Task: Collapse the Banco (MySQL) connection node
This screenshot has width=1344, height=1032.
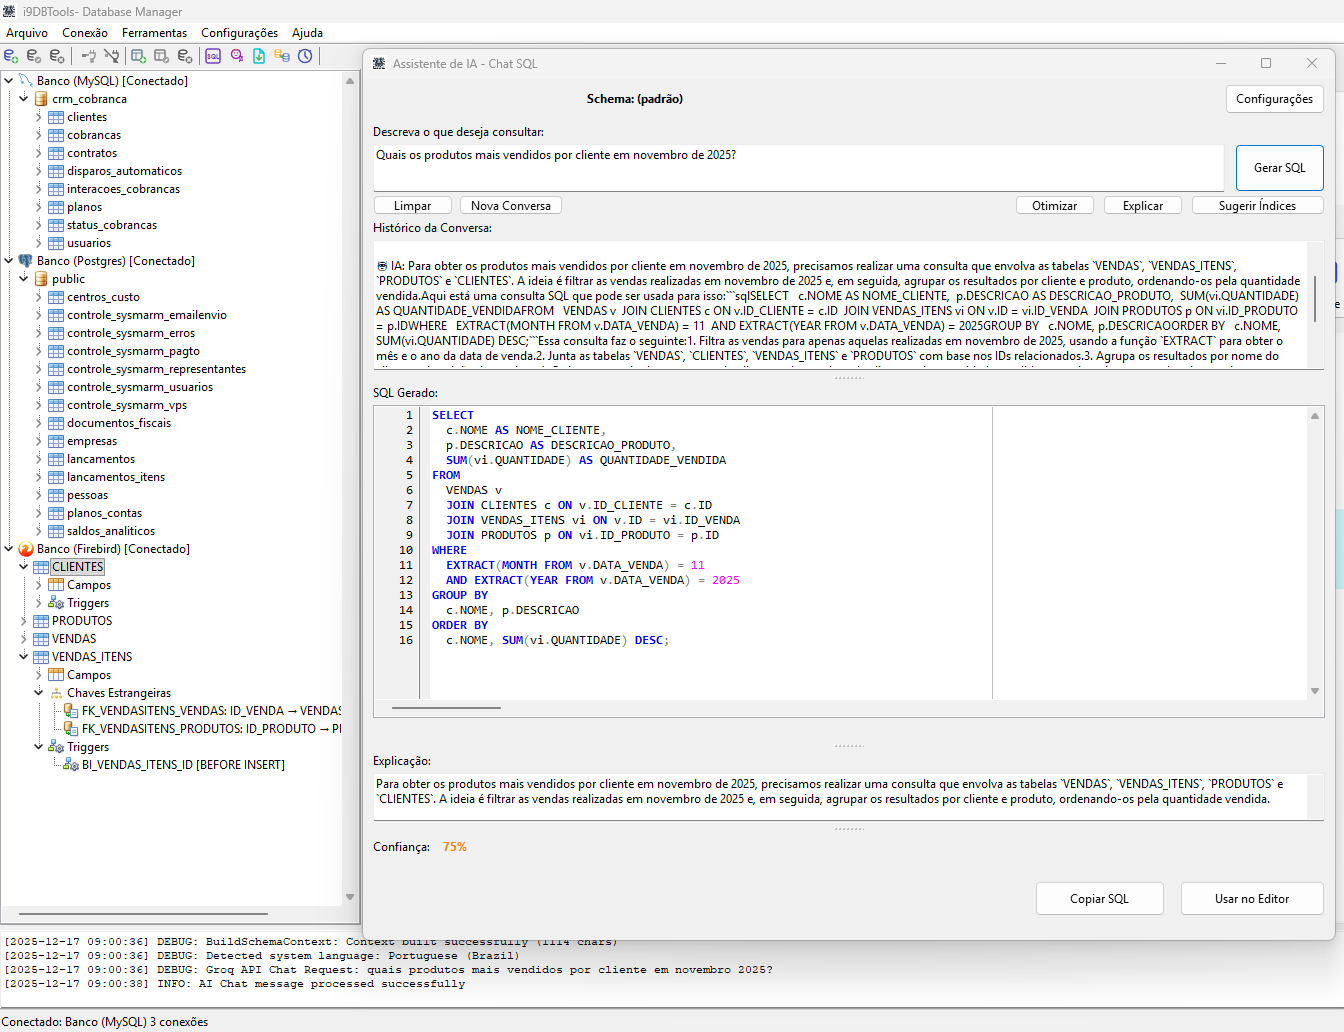Action: [9, 80]
